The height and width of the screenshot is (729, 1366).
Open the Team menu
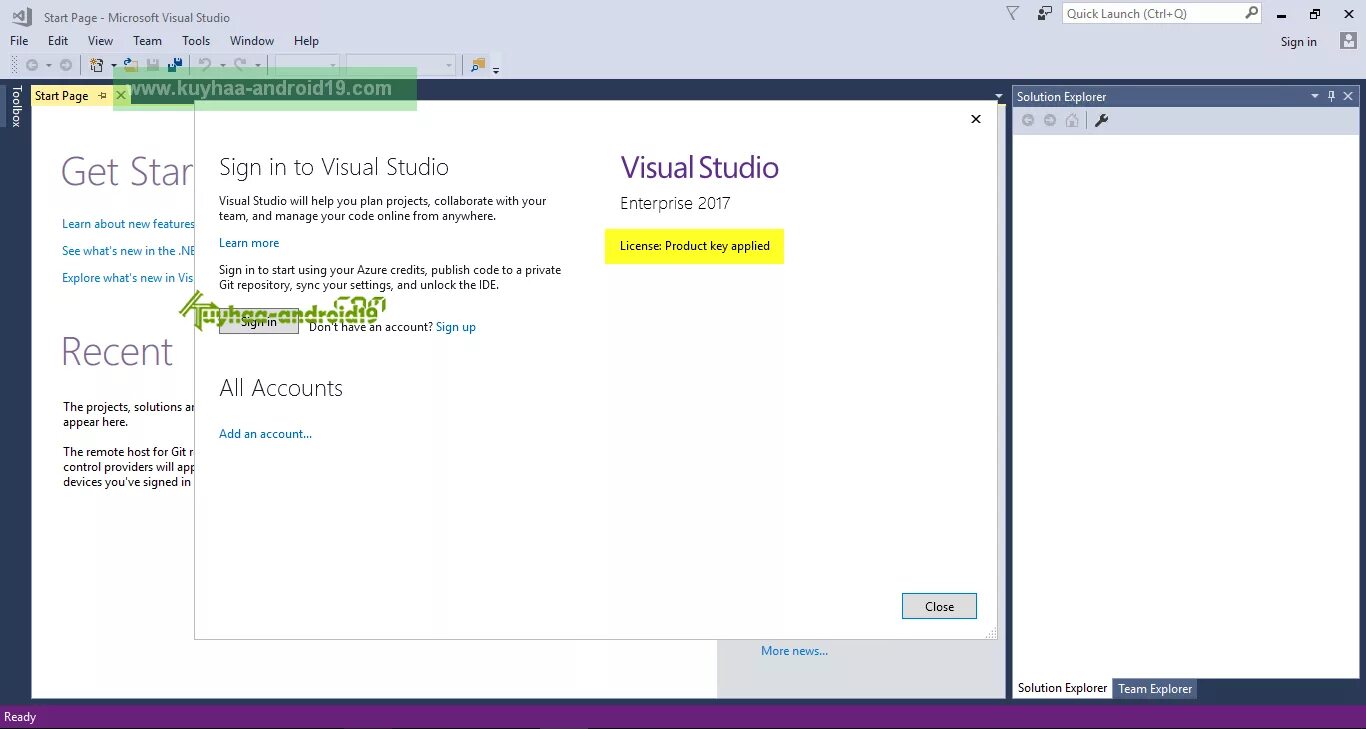tap(147, 41)
